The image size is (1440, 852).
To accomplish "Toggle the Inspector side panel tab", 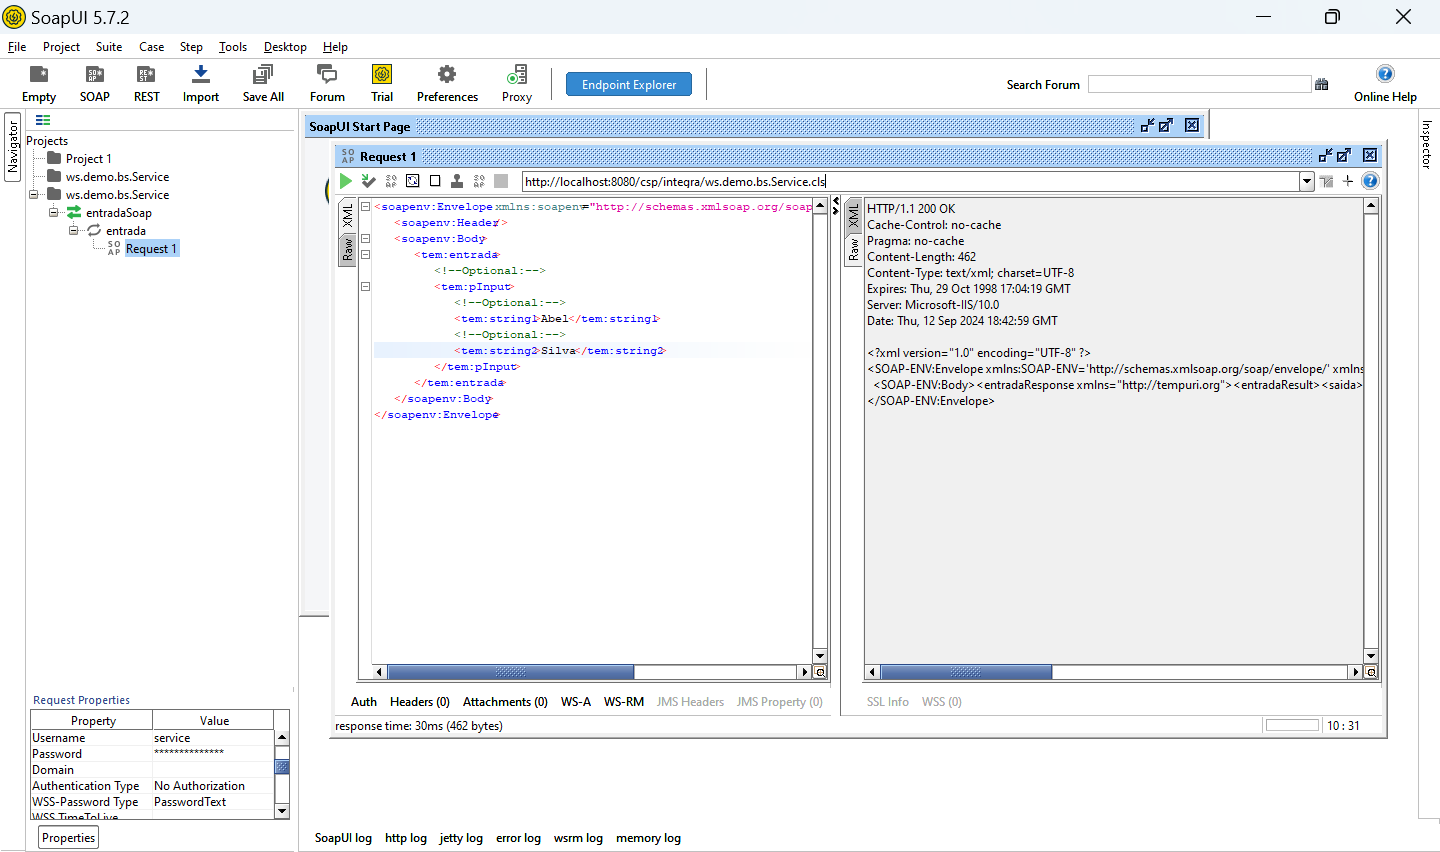I will pos(1427,144).
